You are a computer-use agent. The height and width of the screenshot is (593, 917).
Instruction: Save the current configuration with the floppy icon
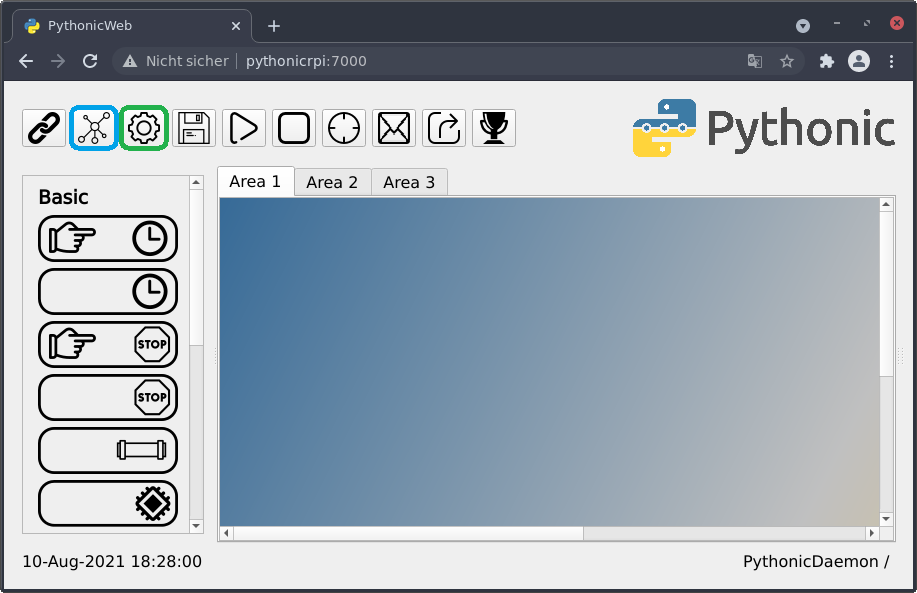point(194,128)
